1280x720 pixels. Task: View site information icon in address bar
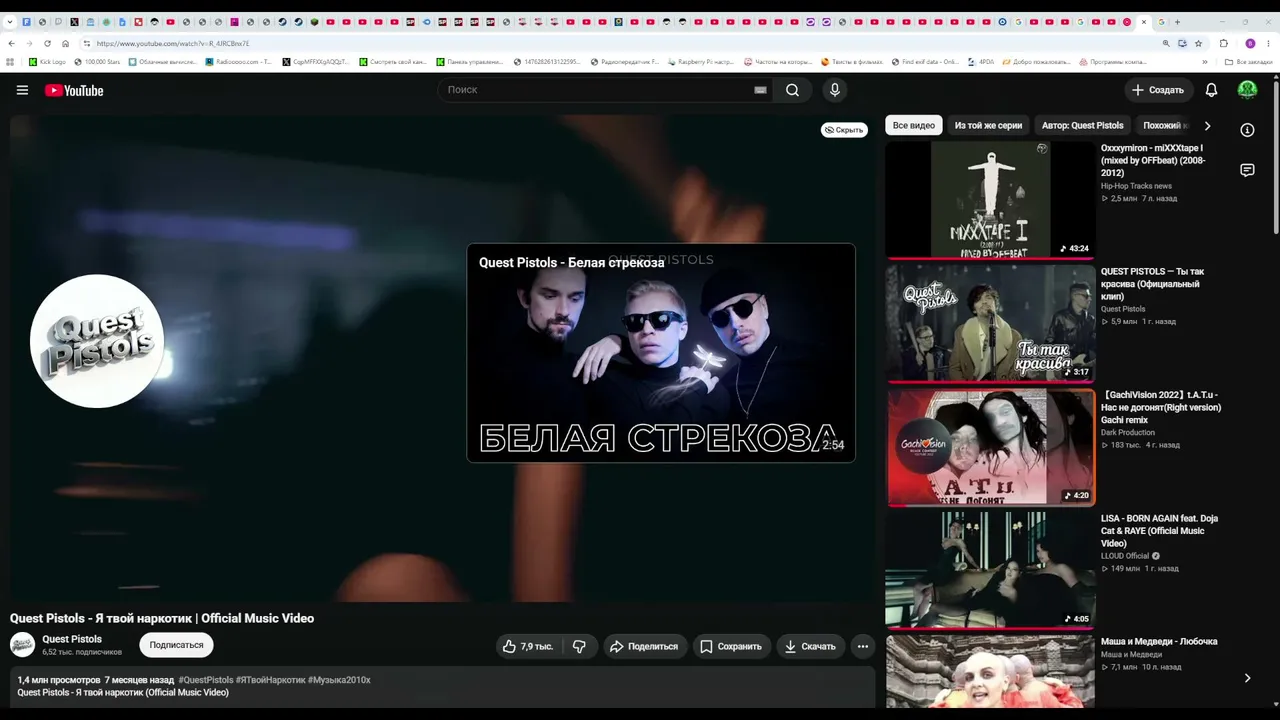tap(87, 43)
